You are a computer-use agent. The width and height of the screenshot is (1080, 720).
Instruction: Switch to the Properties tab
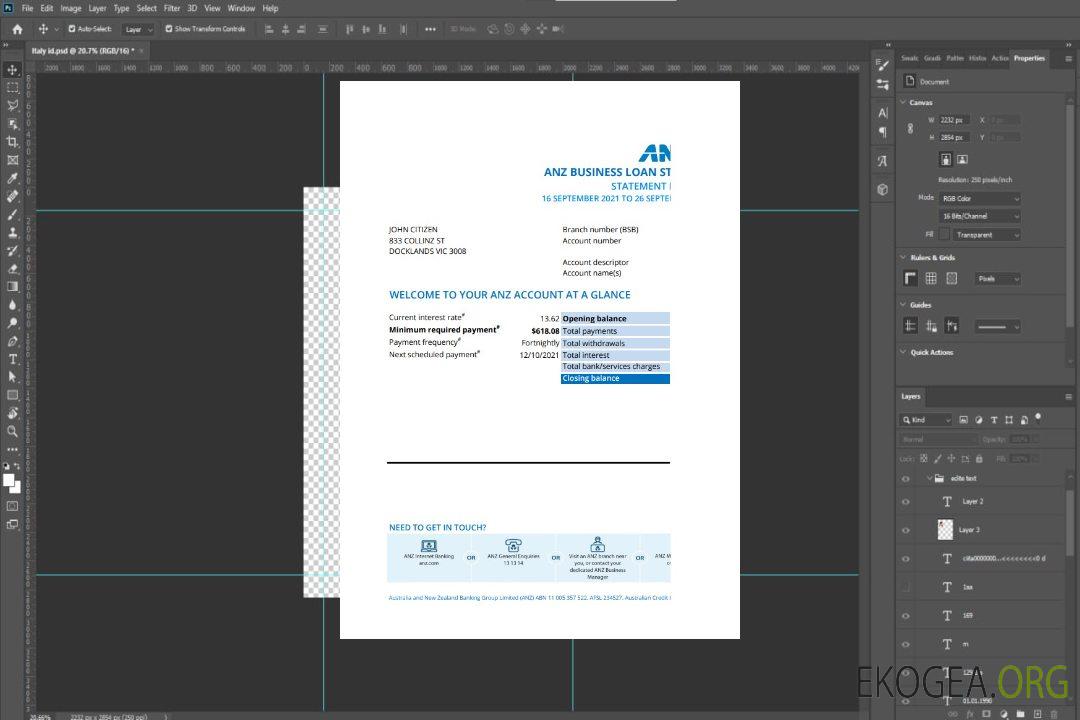(x=1029, y=58)
